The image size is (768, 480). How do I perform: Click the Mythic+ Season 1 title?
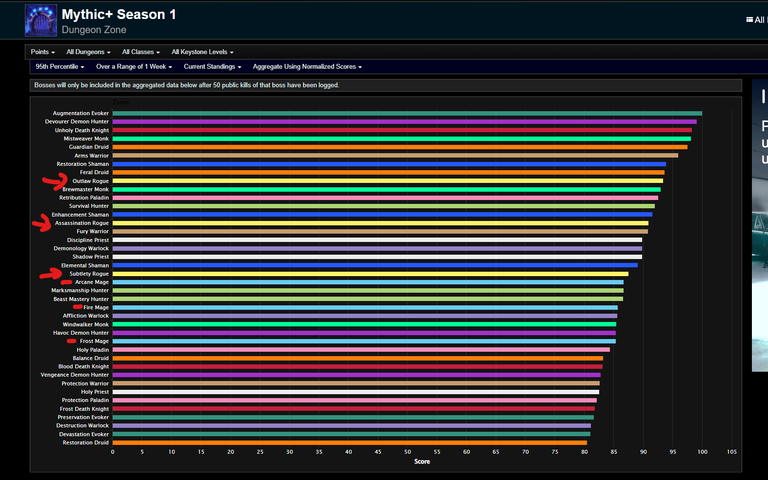[x=119, y=15]
